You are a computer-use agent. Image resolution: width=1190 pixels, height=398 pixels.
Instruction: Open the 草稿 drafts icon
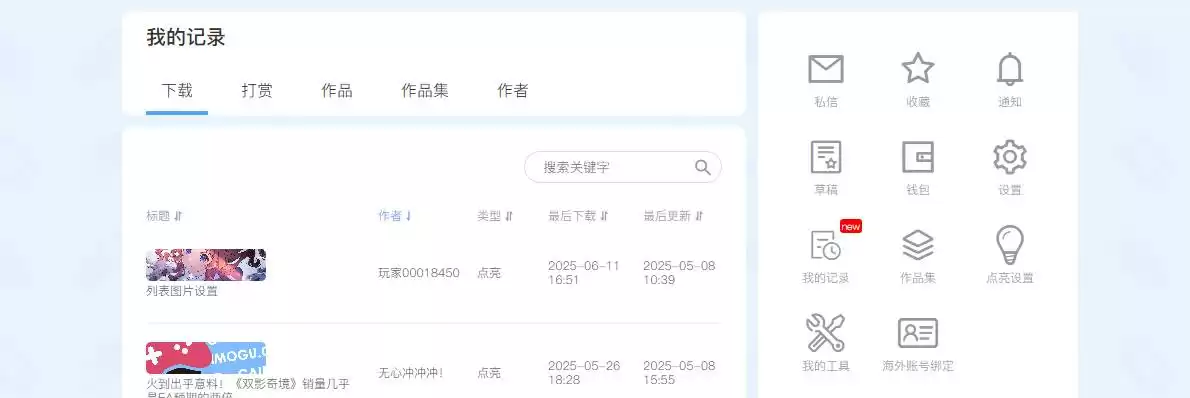[x=826, y=157]
